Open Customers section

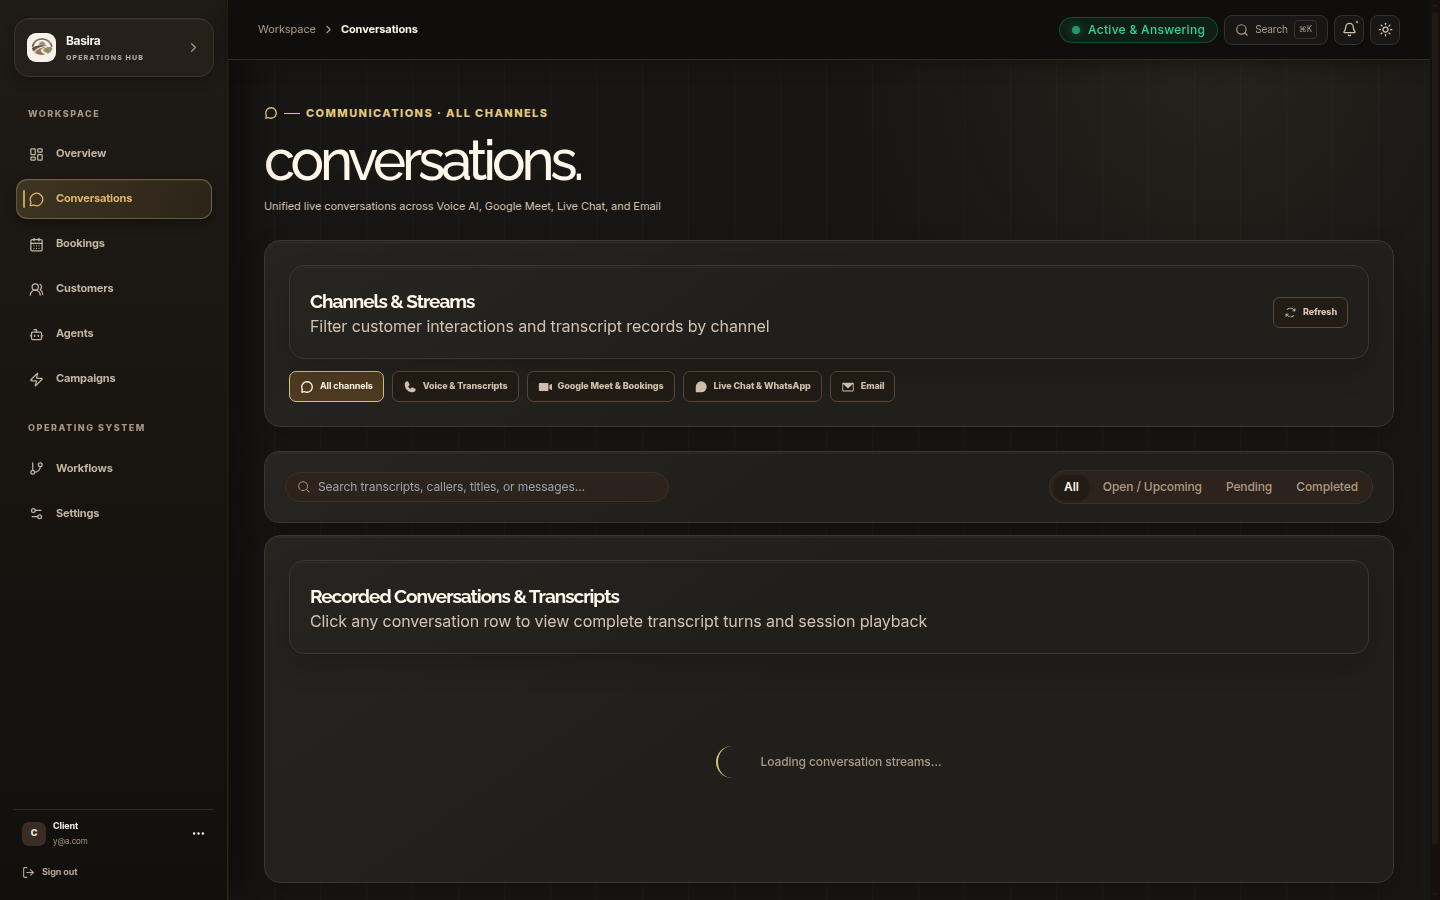[x=114, y=289]
